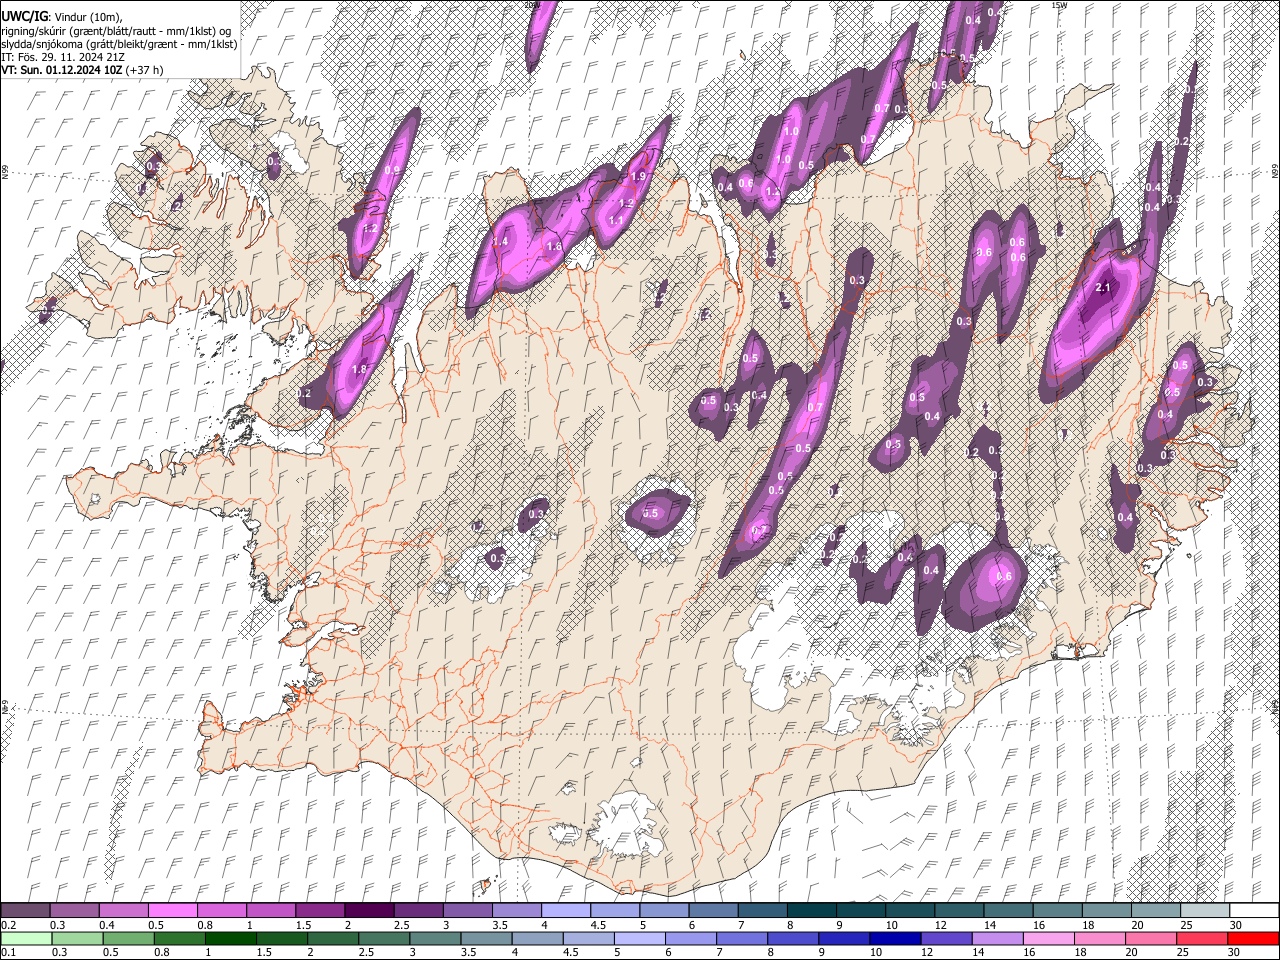This screenshot has width=1280, height=960.
Task: Pick the rain legend swatch starting at 0.5
Action: [x=128, y=938]
